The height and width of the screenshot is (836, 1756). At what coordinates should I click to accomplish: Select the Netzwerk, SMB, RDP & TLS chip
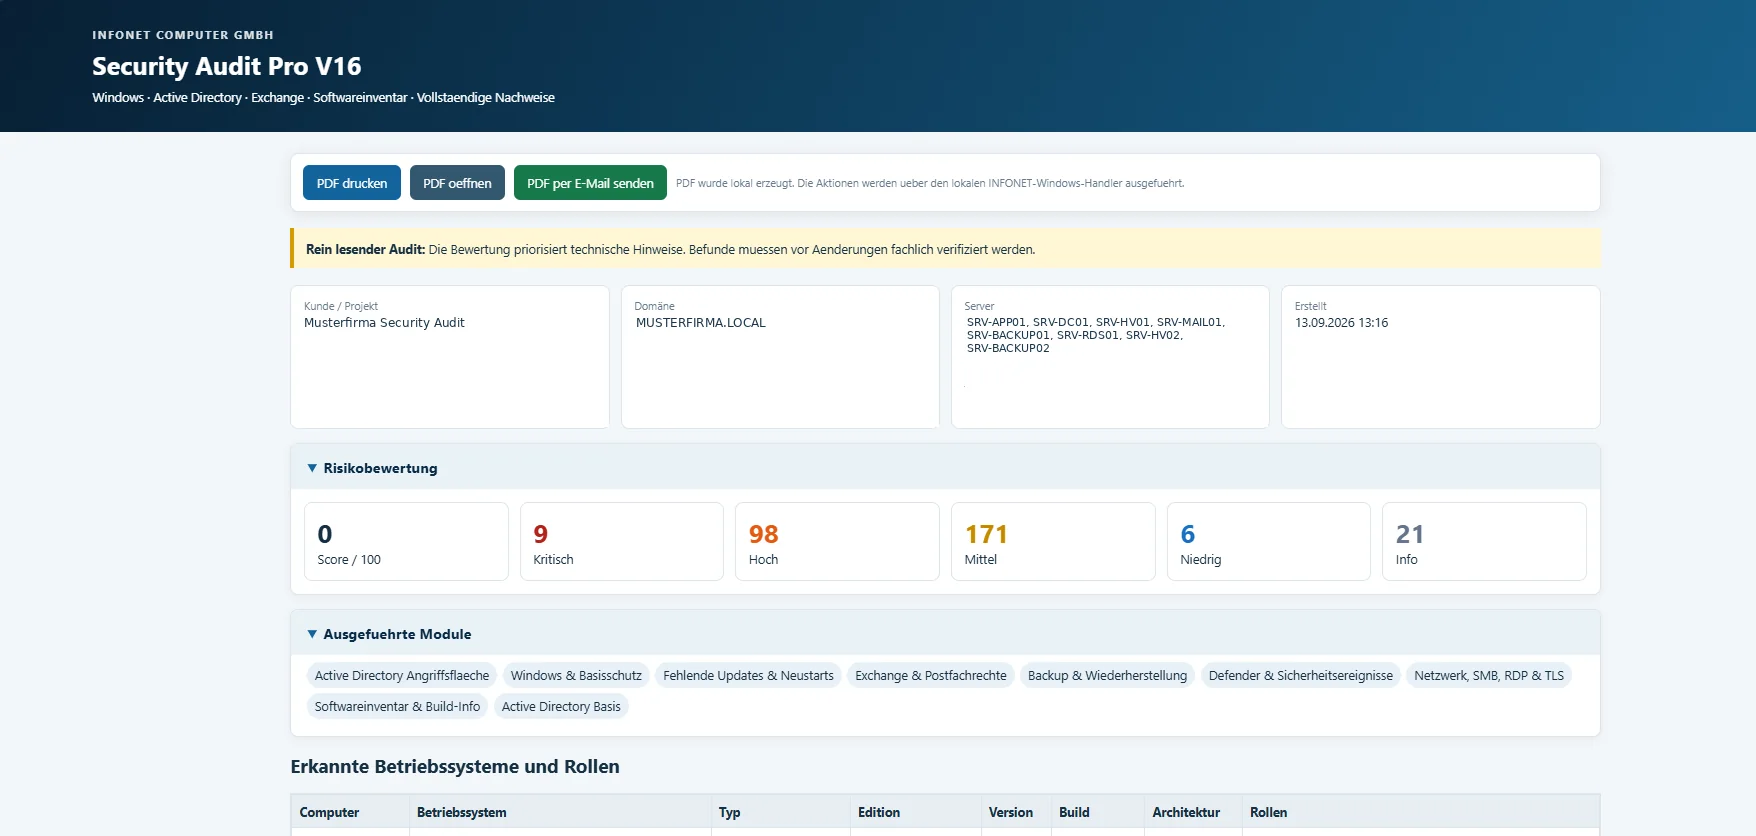coord(1489,676)
